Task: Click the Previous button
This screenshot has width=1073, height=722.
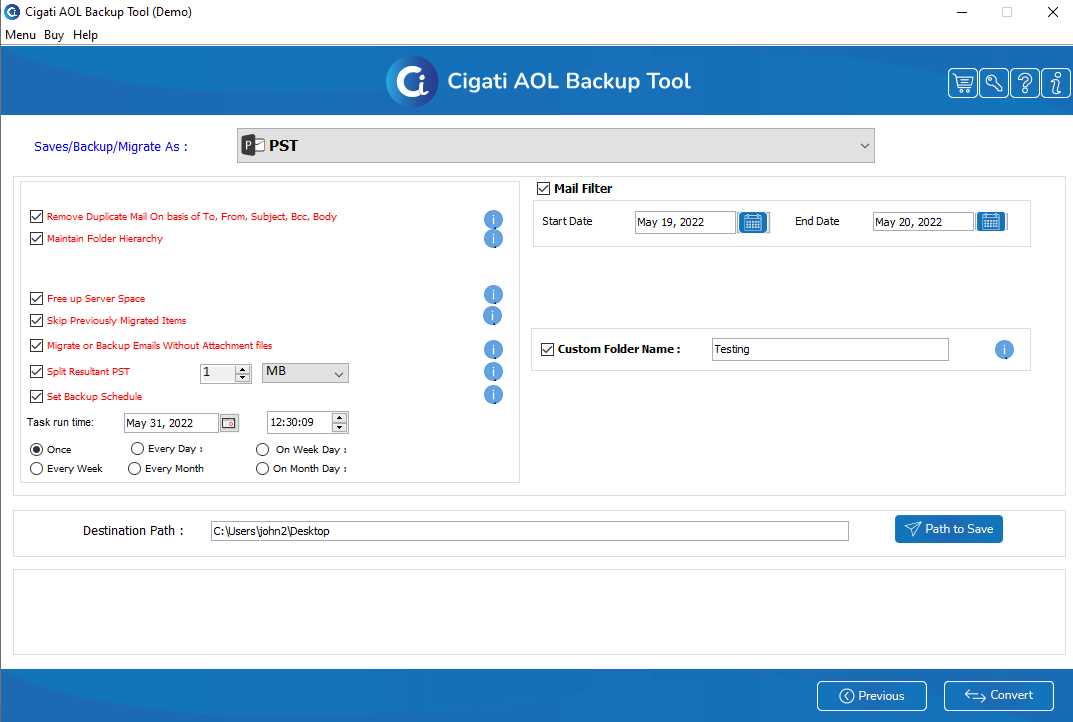Action: (872, 696)
